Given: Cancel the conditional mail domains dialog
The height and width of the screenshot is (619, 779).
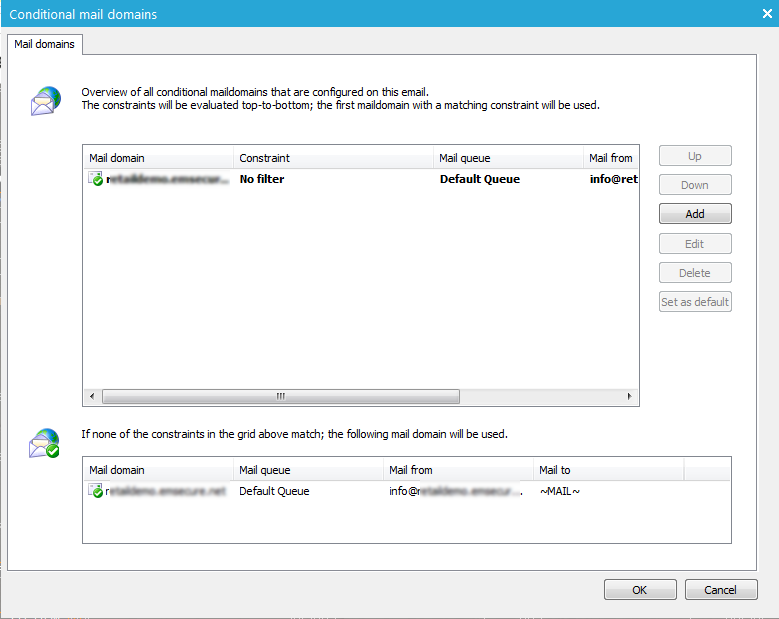Looking at the screenshot, I should (720, 590).
